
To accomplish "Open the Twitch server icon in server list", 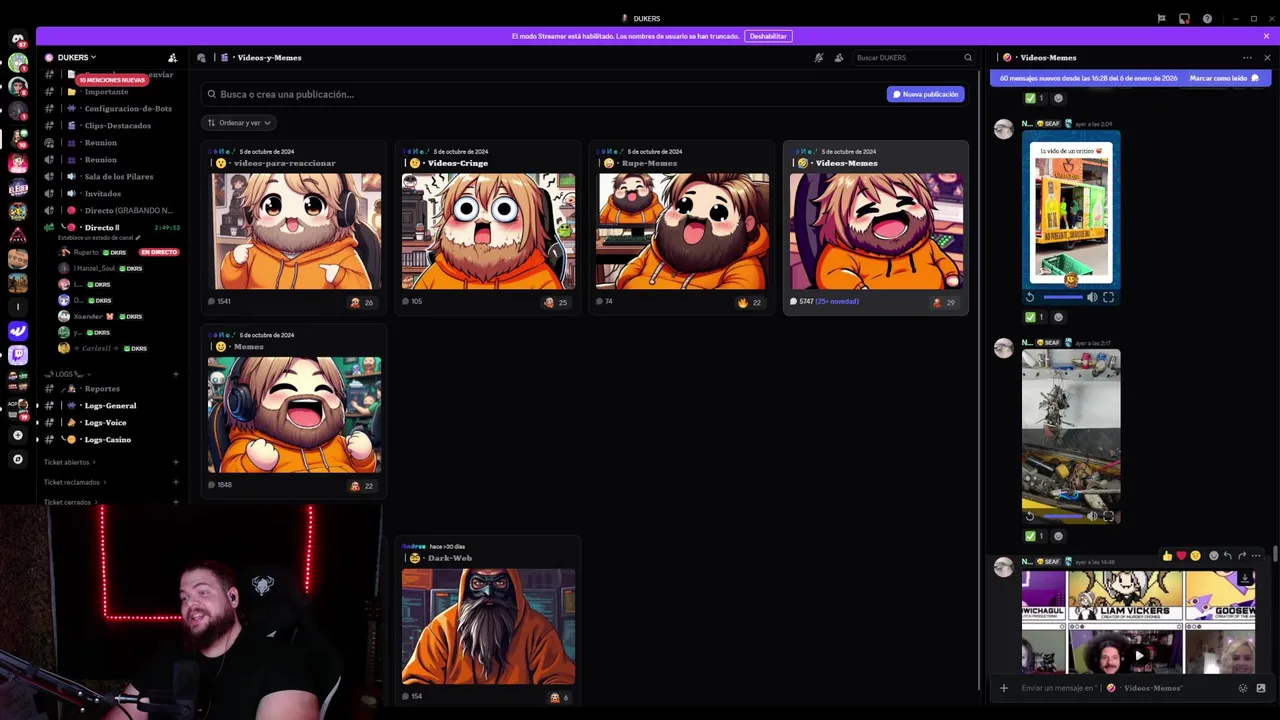I will (x=17, y=355).
